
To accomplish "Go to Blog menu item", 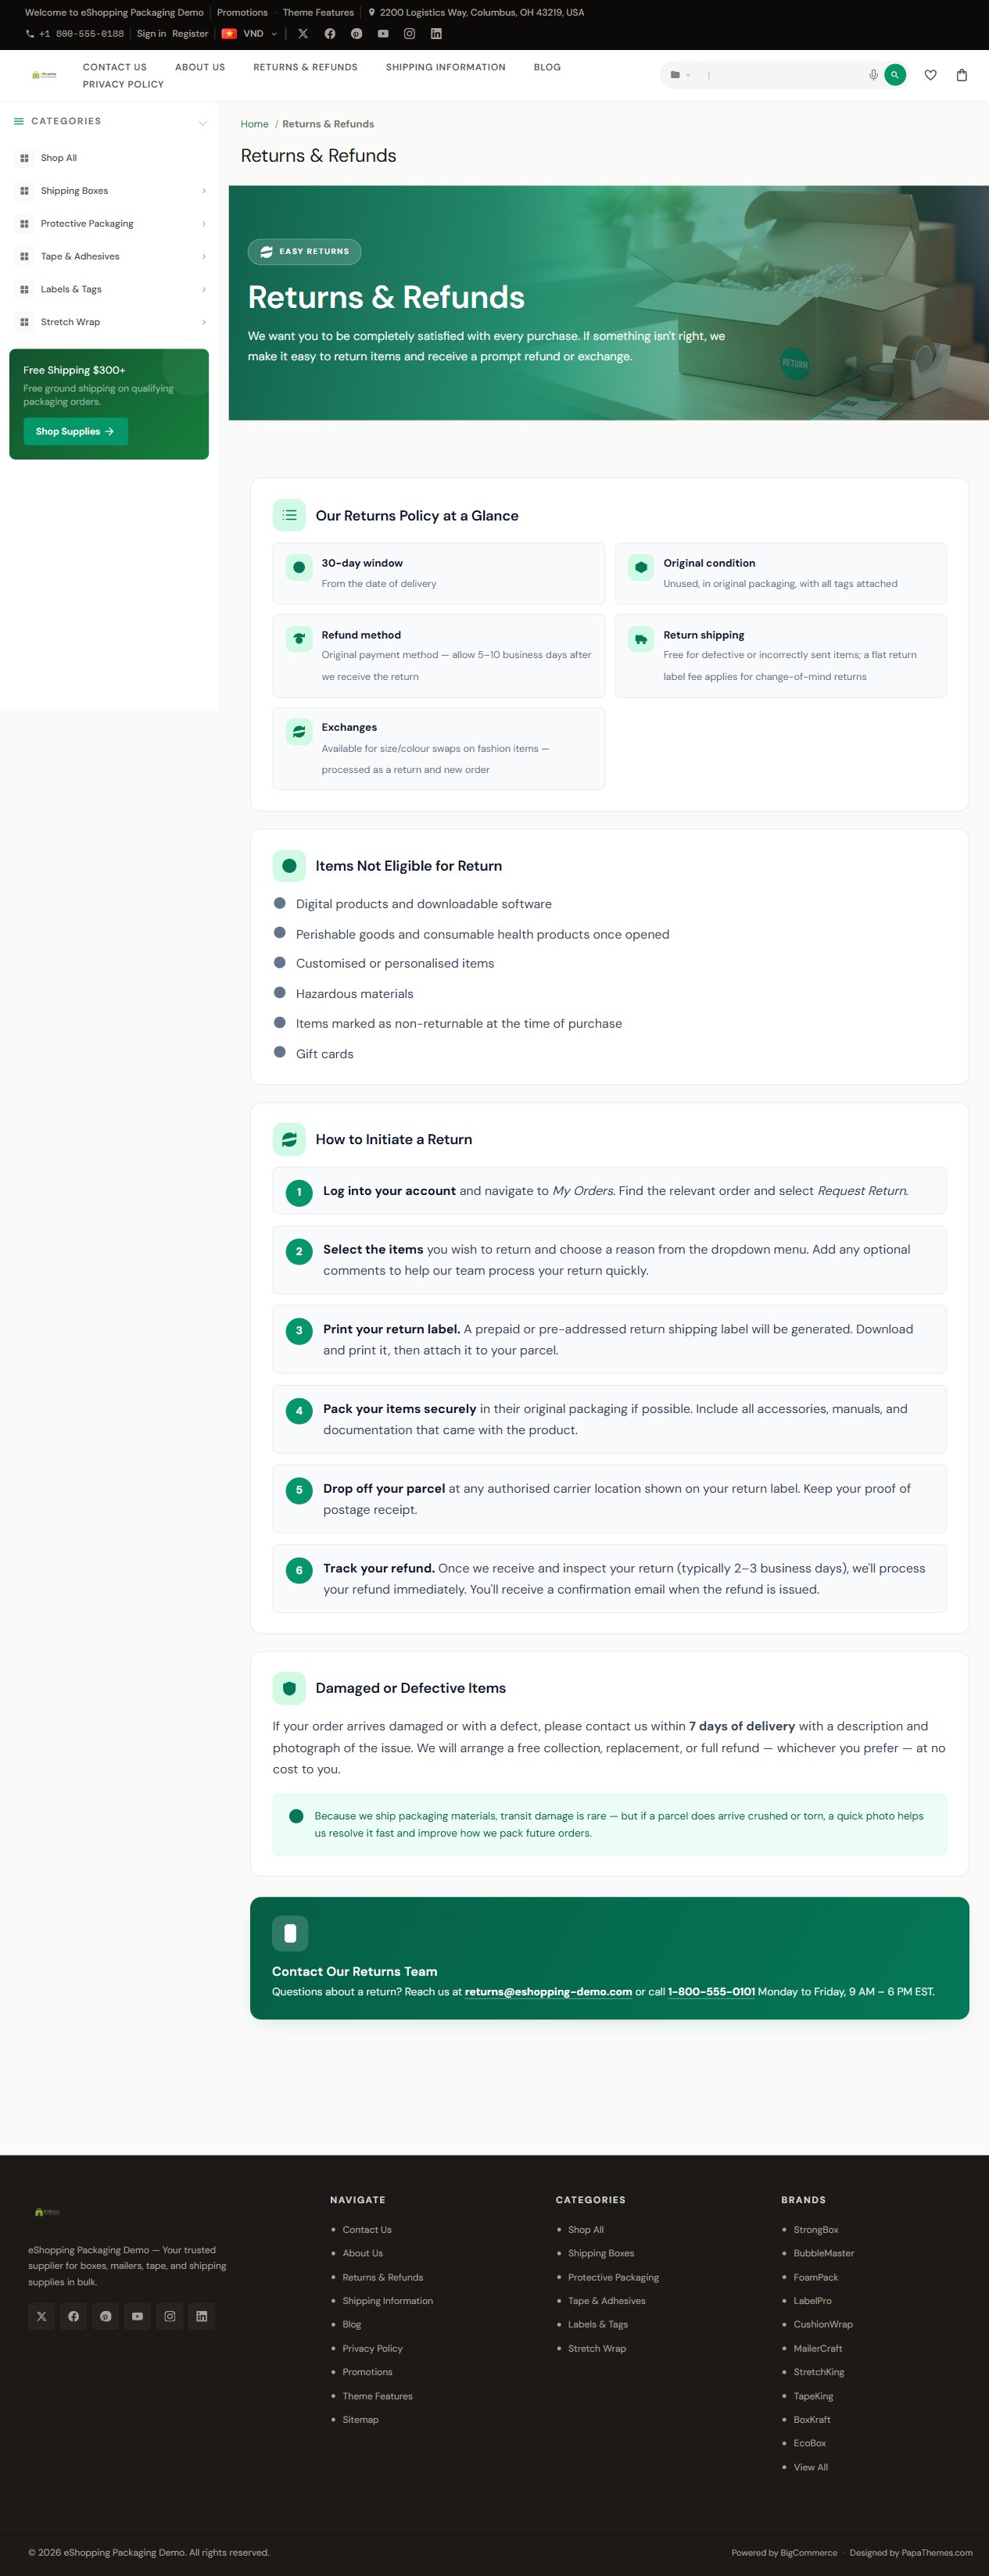I will 547,67.
